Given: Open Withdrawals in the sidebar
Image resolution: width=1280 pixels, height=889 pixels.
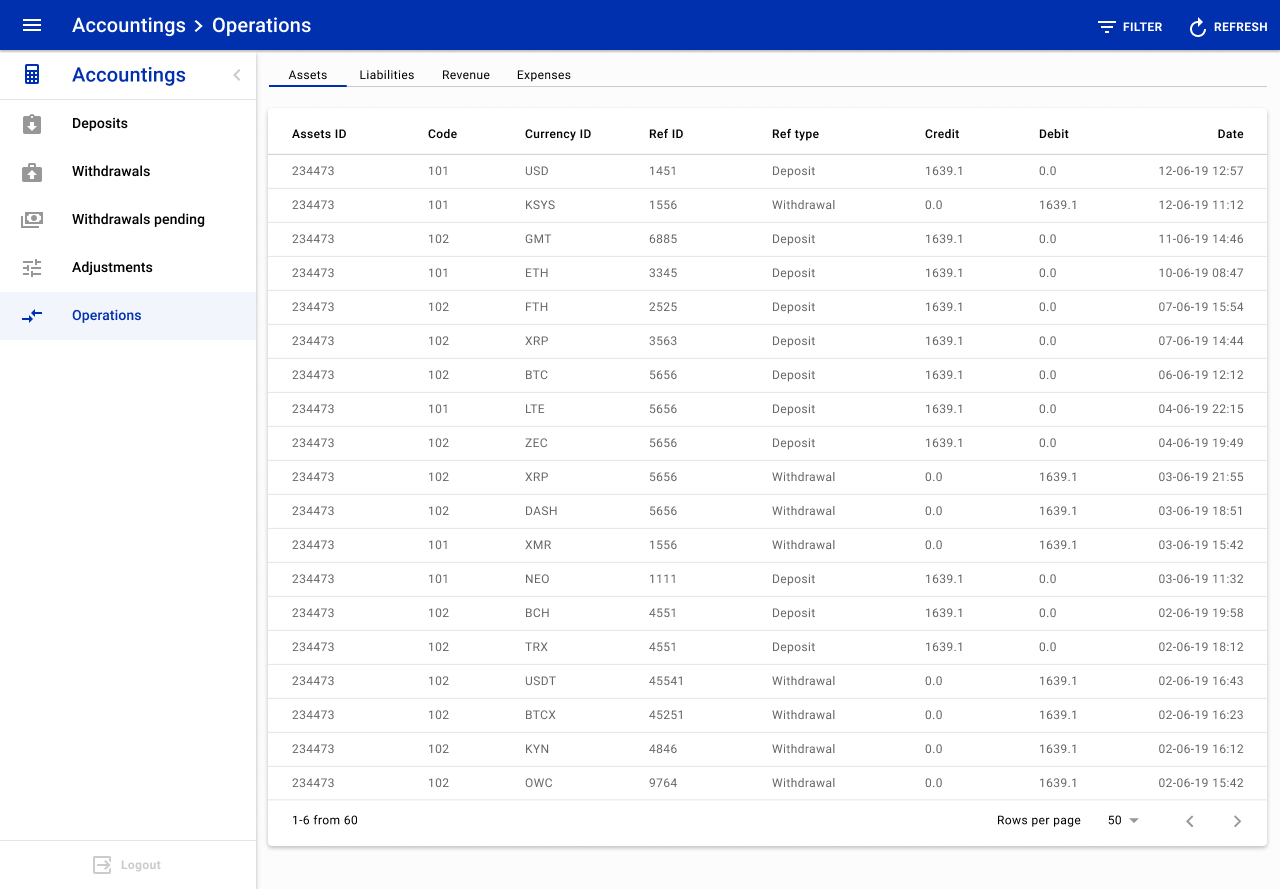Looking at the screenshot, I should click(128, 172).
